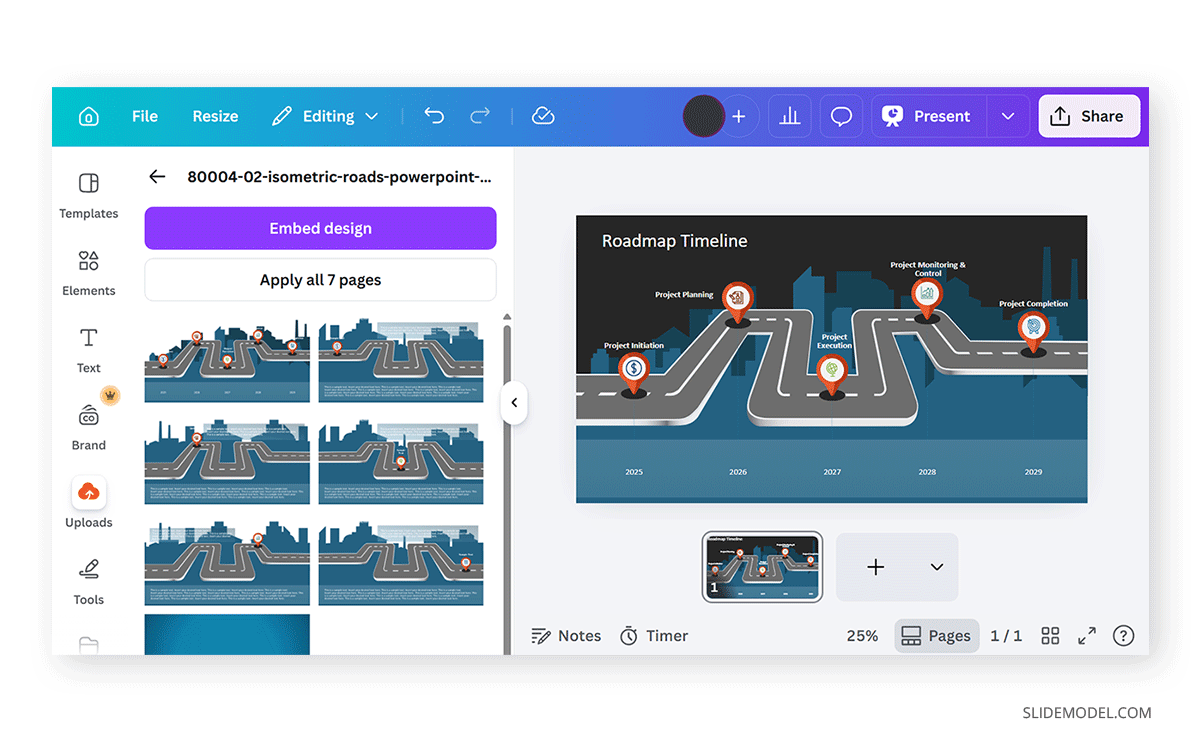Open the Brand panel
Screen dimensions: 1200x743
pos(88,427)
